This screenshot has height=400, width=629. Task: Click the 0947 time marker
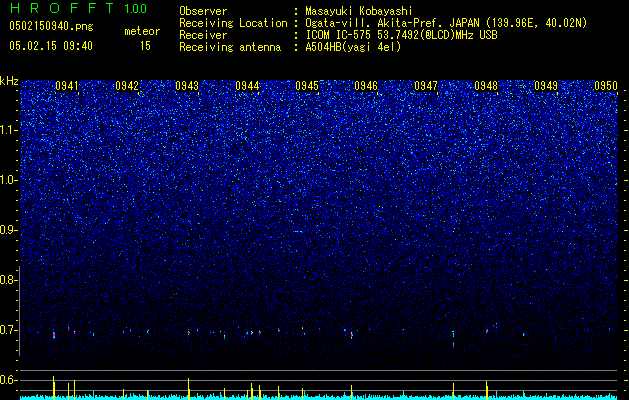[426, 86]
